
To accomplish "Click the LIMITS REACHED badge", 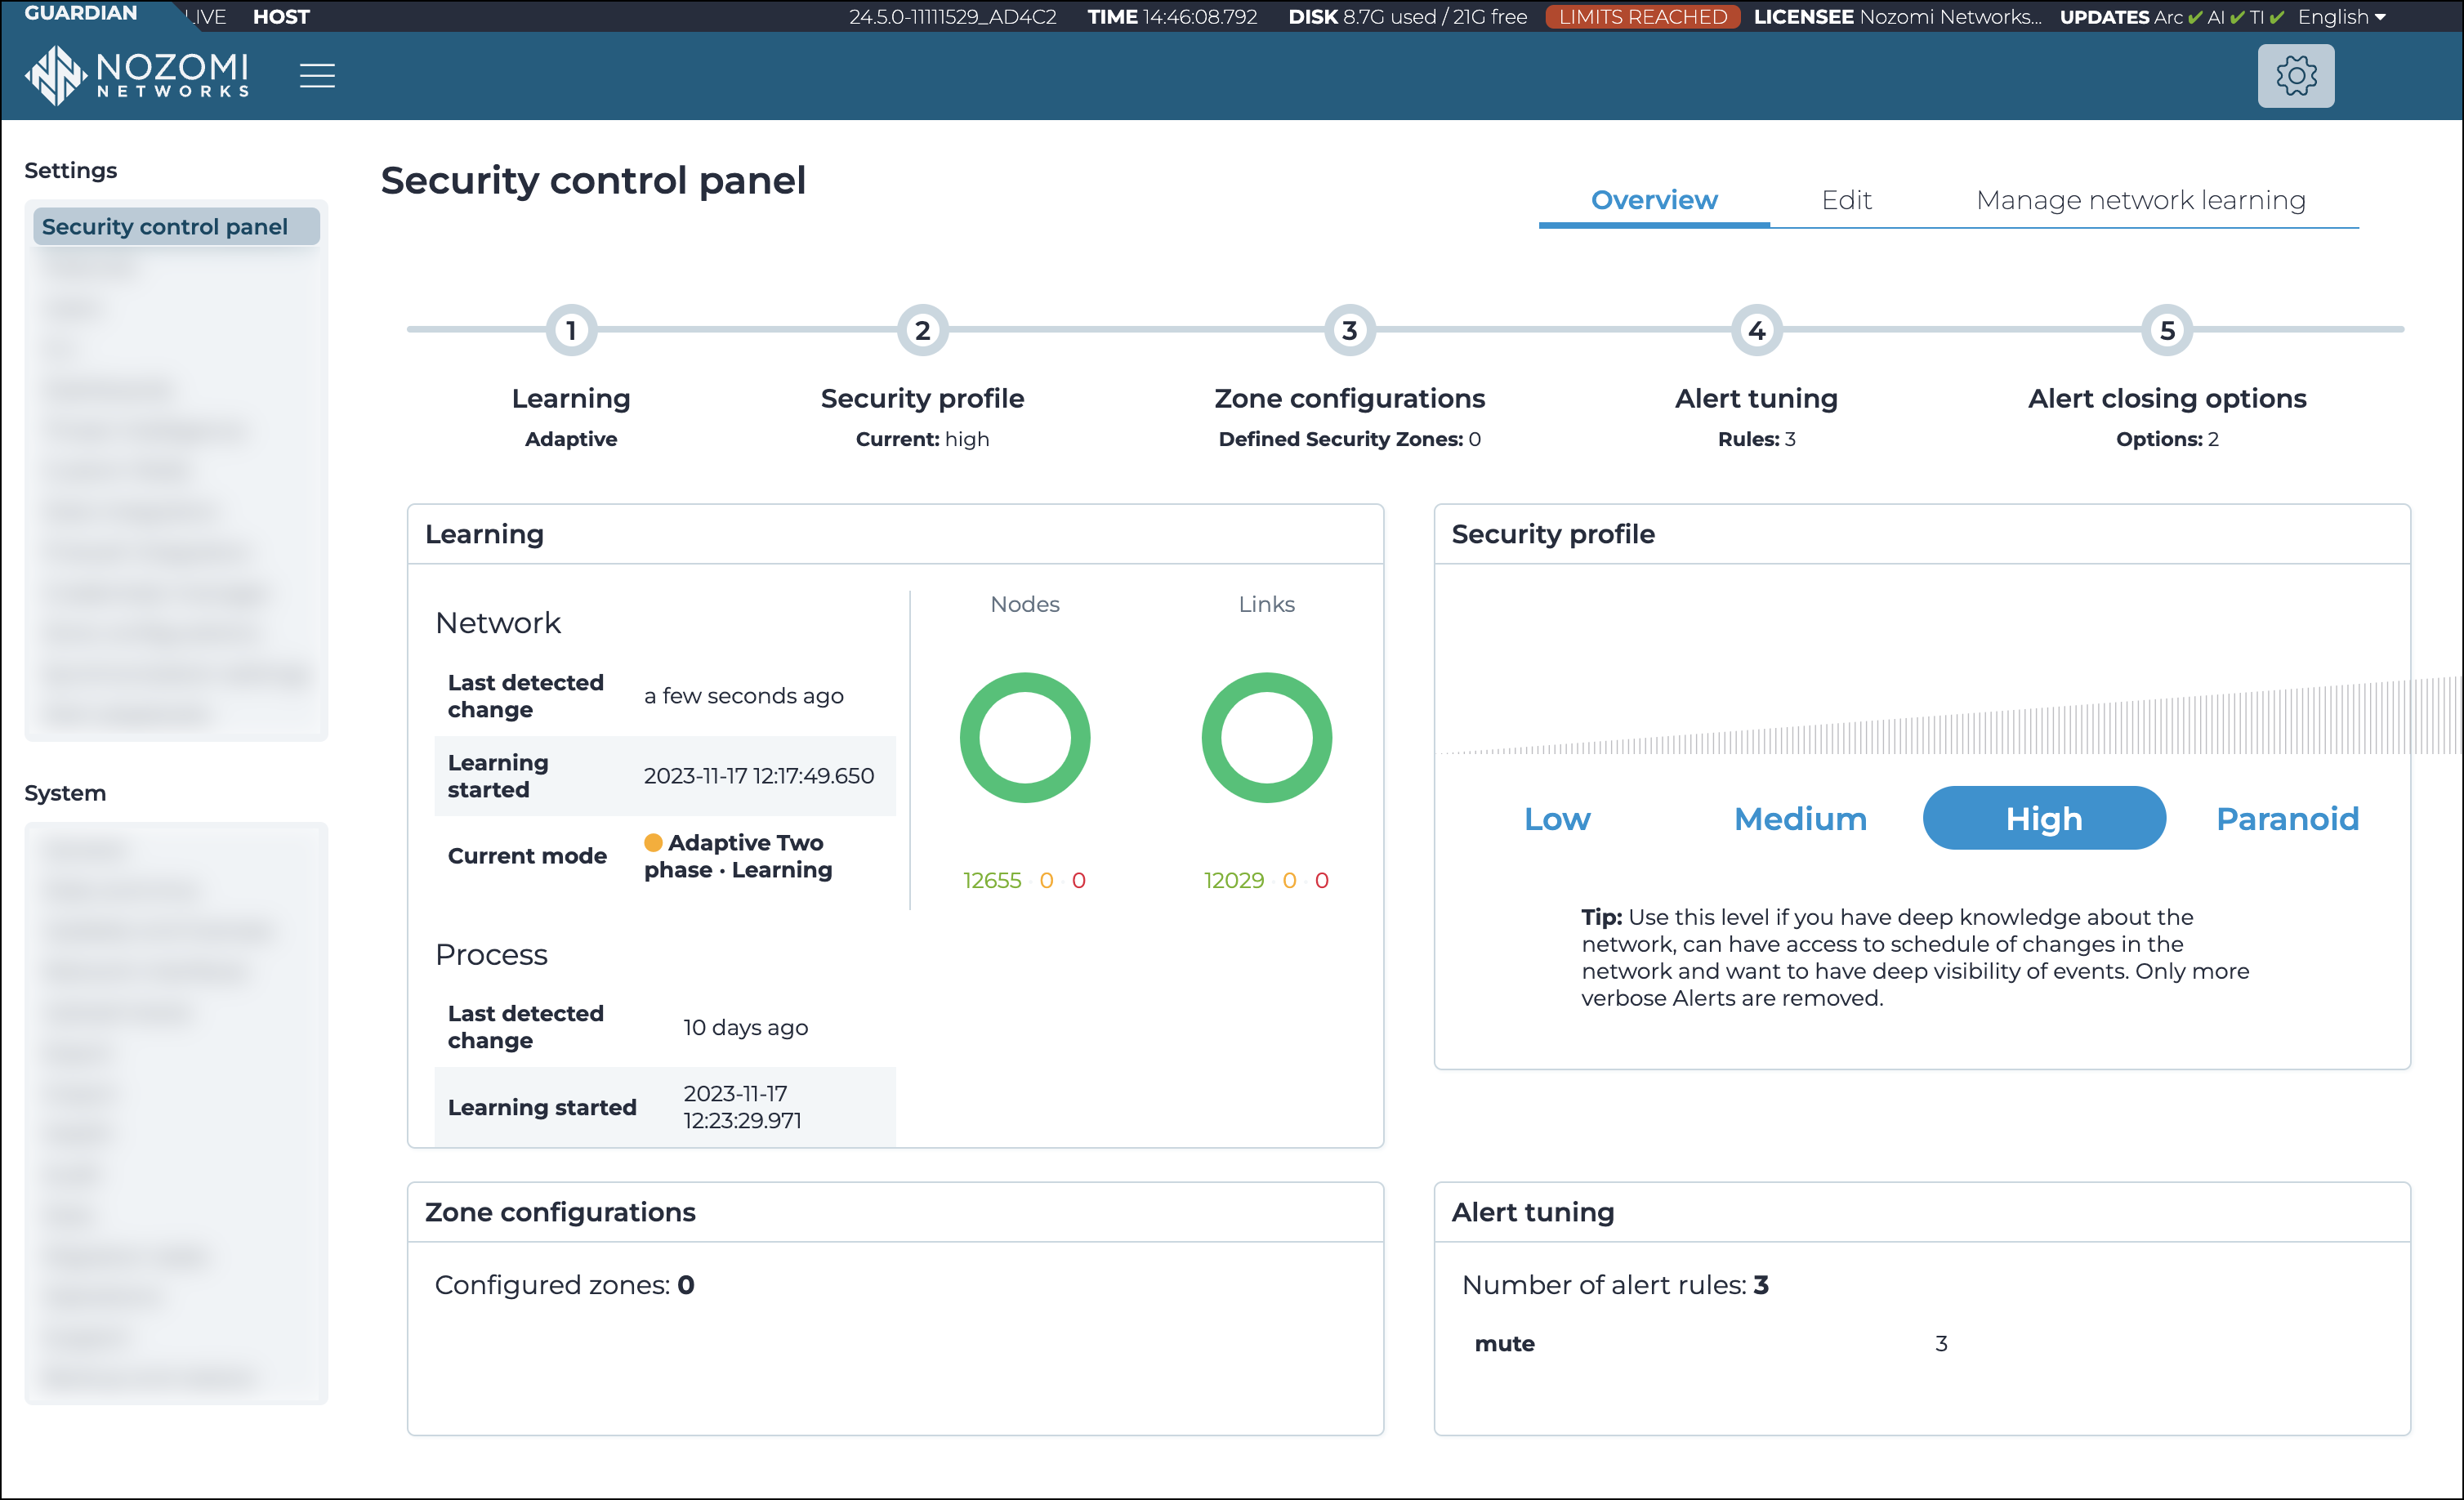I will (x=1642, y=16).
